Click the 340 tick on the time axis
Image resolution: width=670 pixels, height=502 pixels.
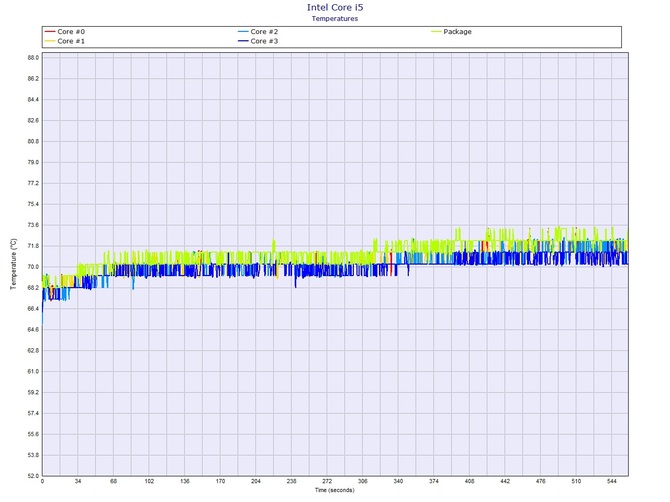pyautogui.click(x=398, y=481)
